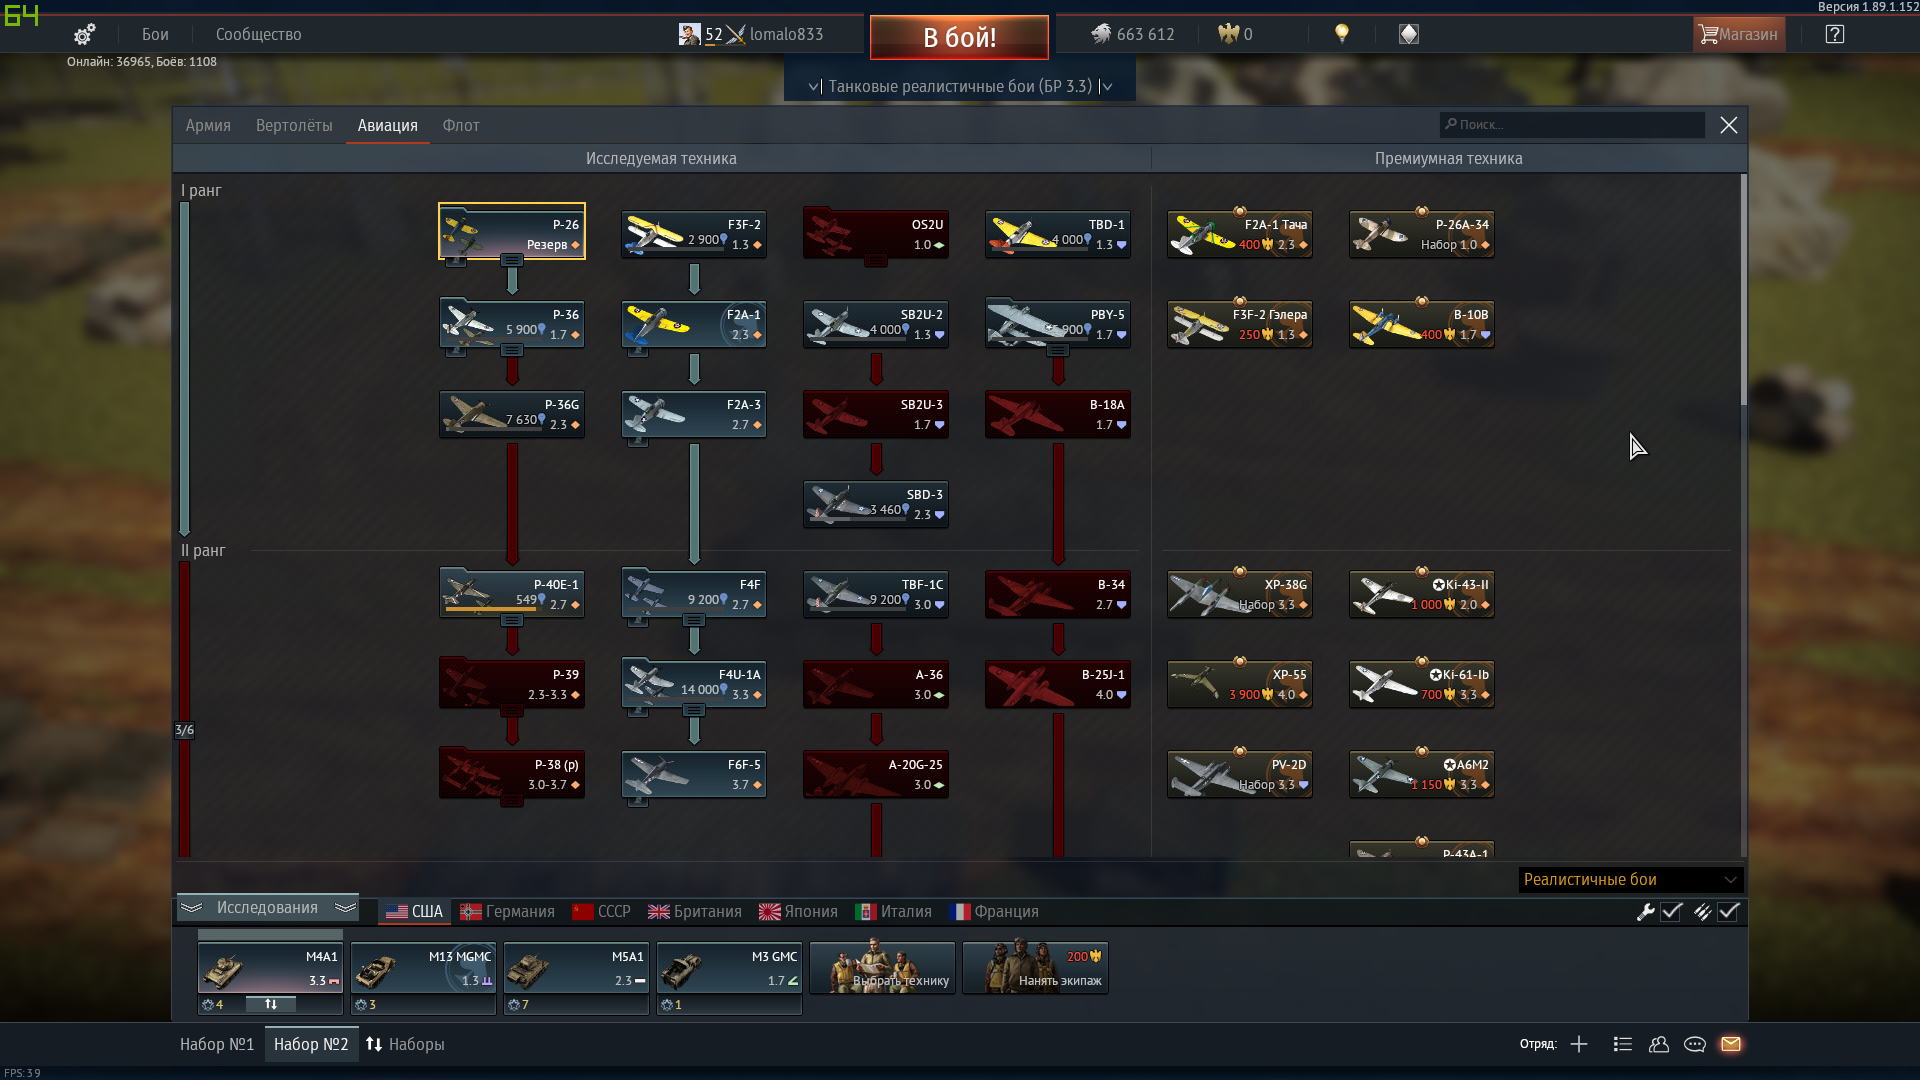The image size is (1920, 1080).
Task: Click the wrench auto-repair icon
Action: click(1645, 912)
